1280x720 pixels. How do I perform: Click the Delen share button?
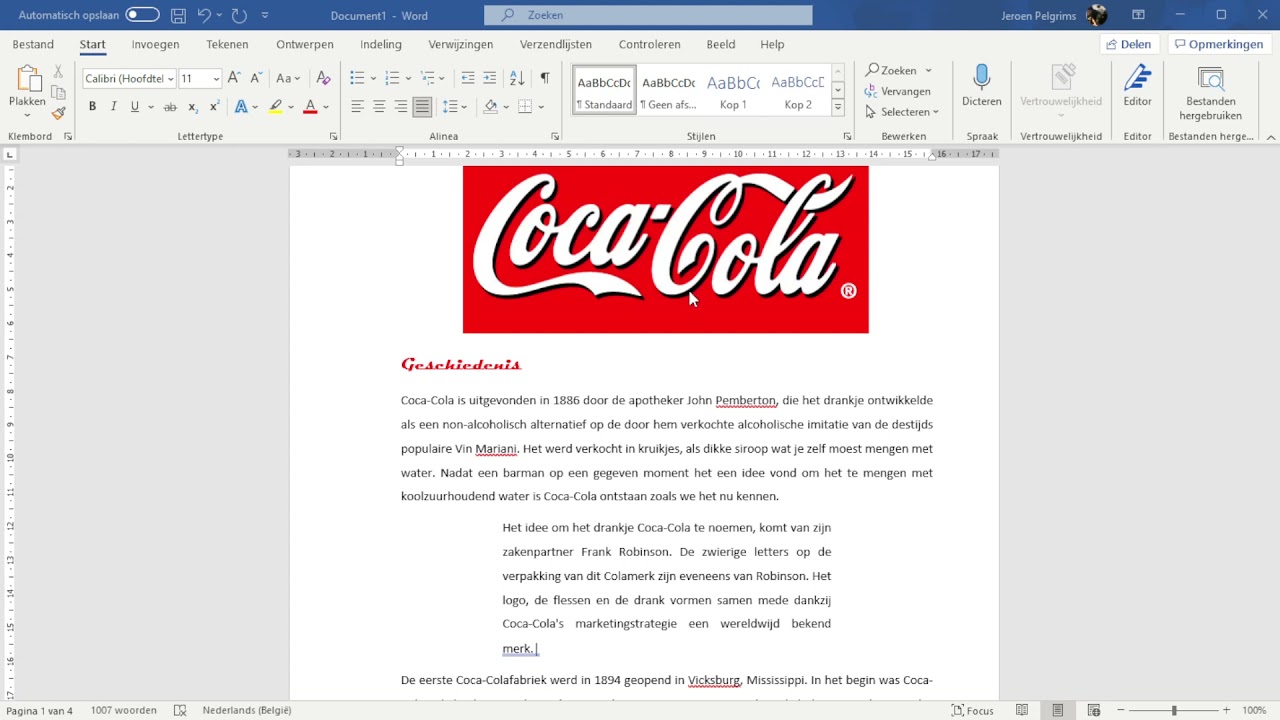click(x=1128, y=44)
